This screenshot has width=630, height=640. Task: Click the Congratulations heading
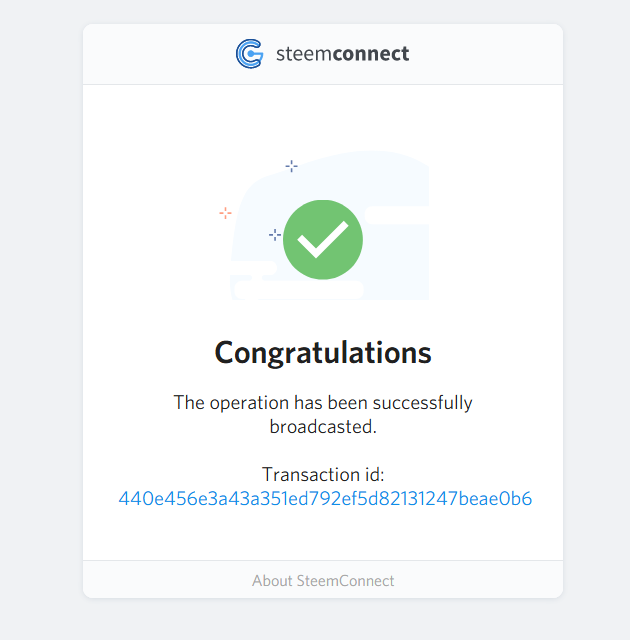click(323, 353)
